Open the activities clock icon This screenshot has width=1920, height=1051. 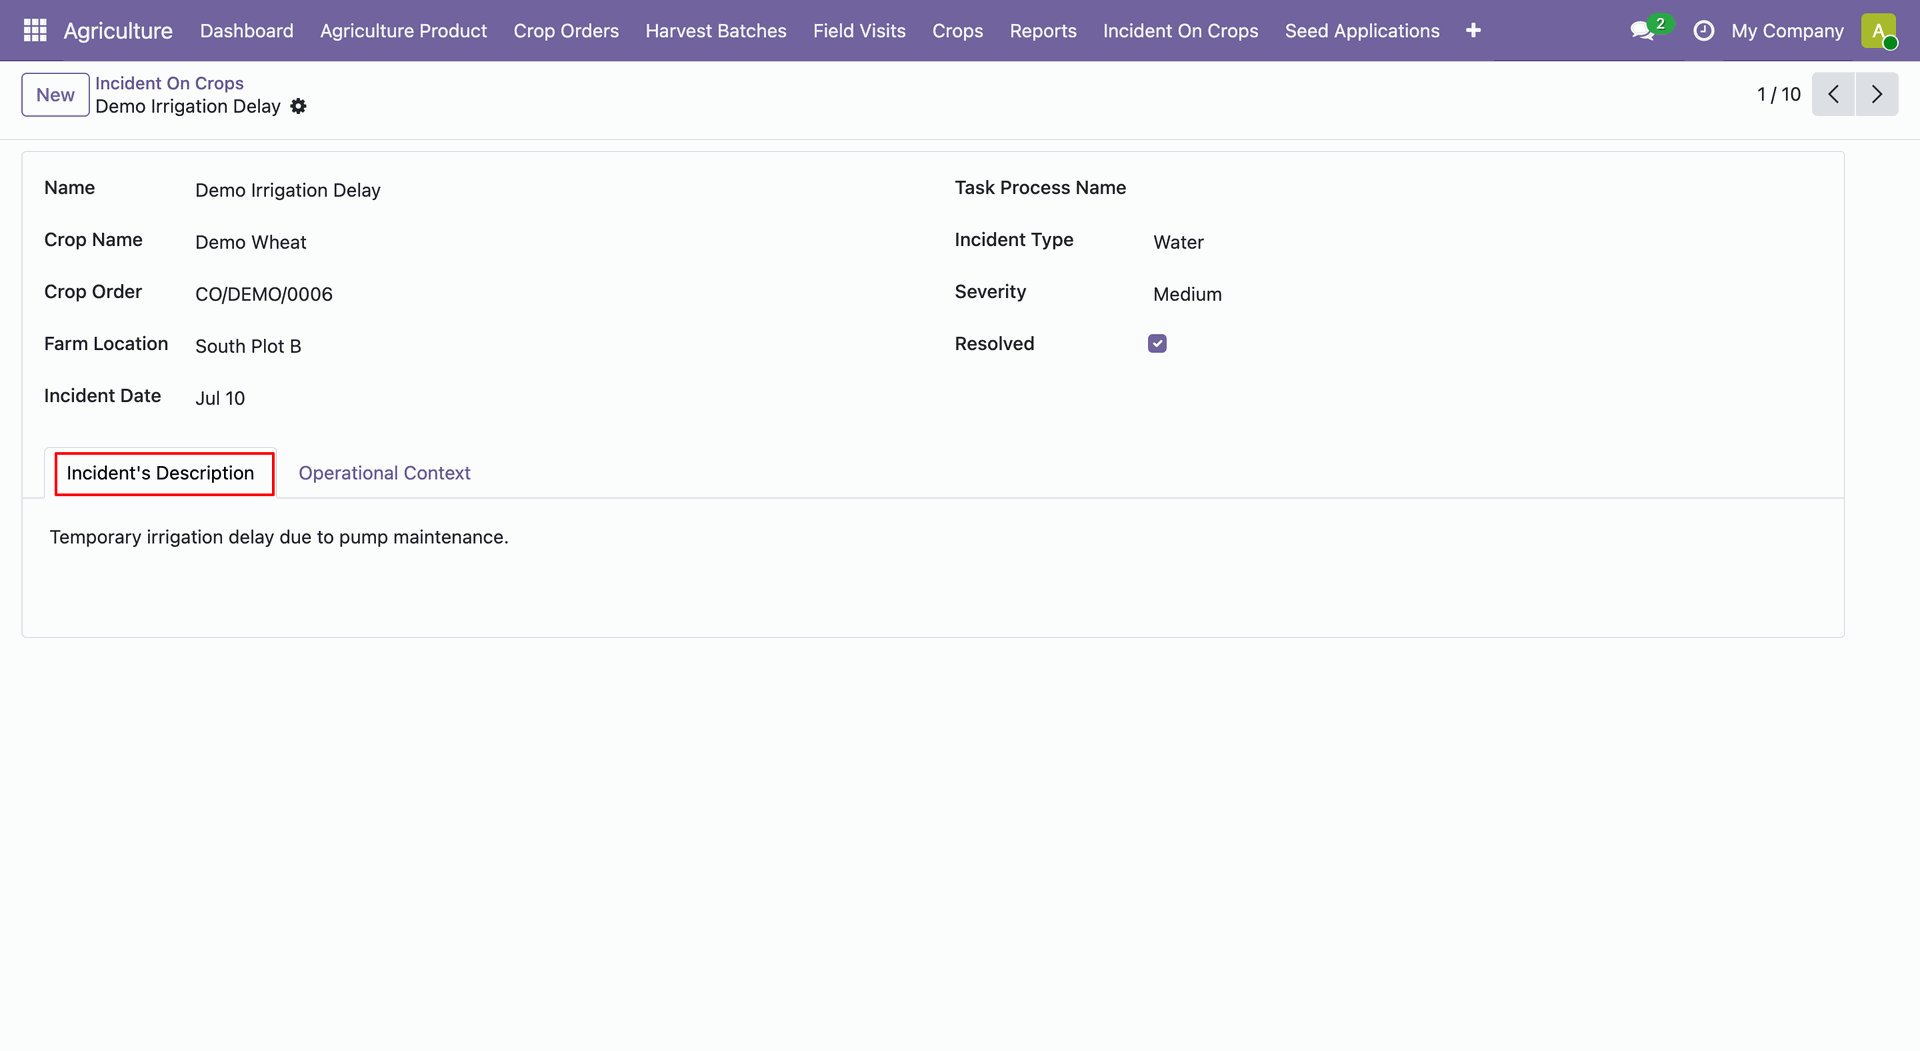(1704, 31)
